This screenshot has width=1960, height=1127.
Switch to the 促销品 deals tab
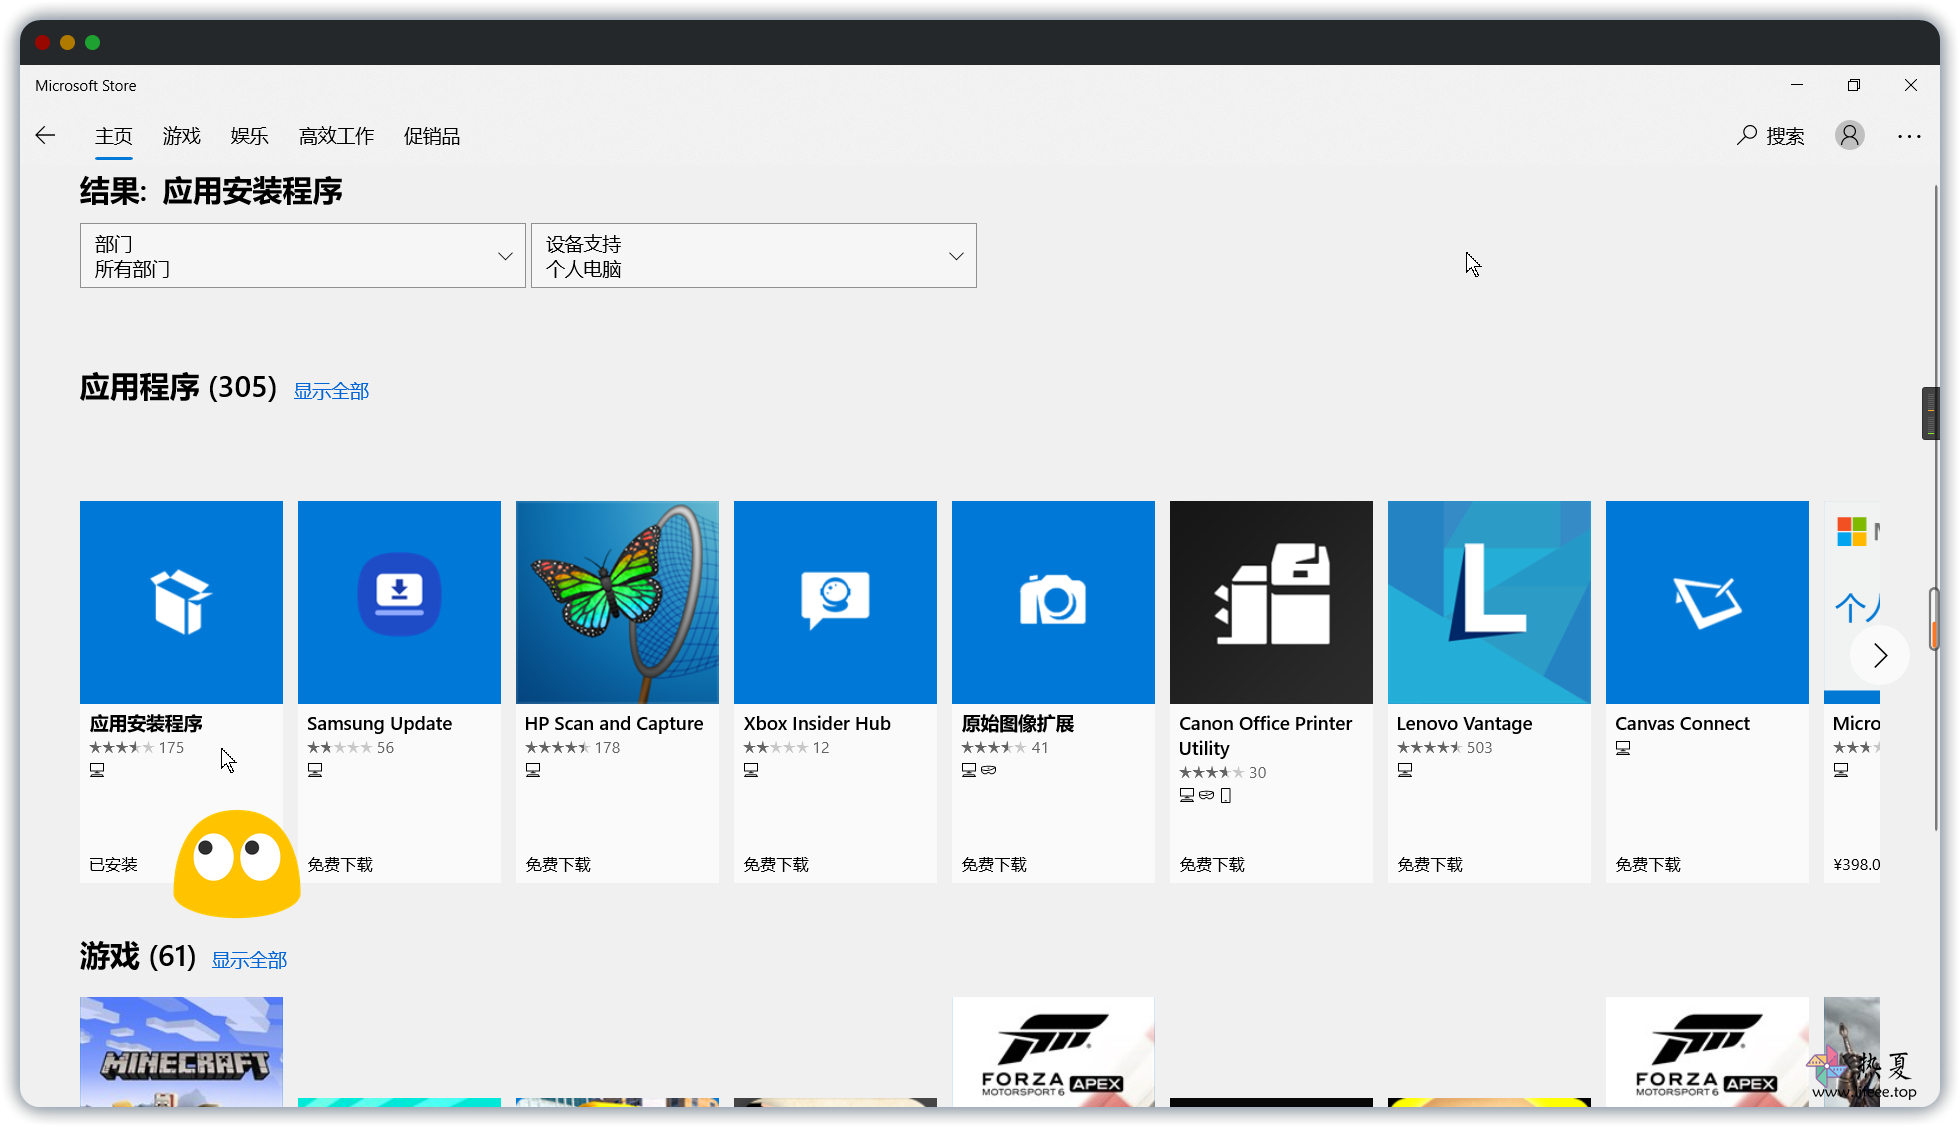[432, 136]
